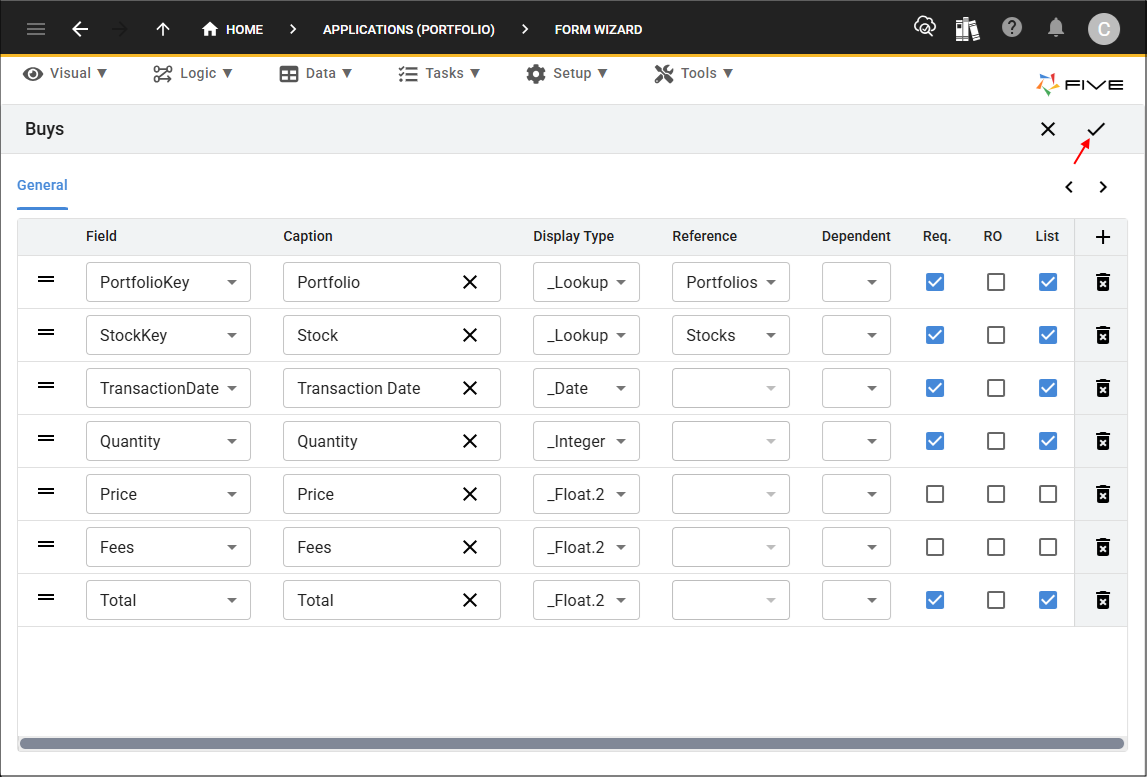Open the help question mark

point(1012,28)
